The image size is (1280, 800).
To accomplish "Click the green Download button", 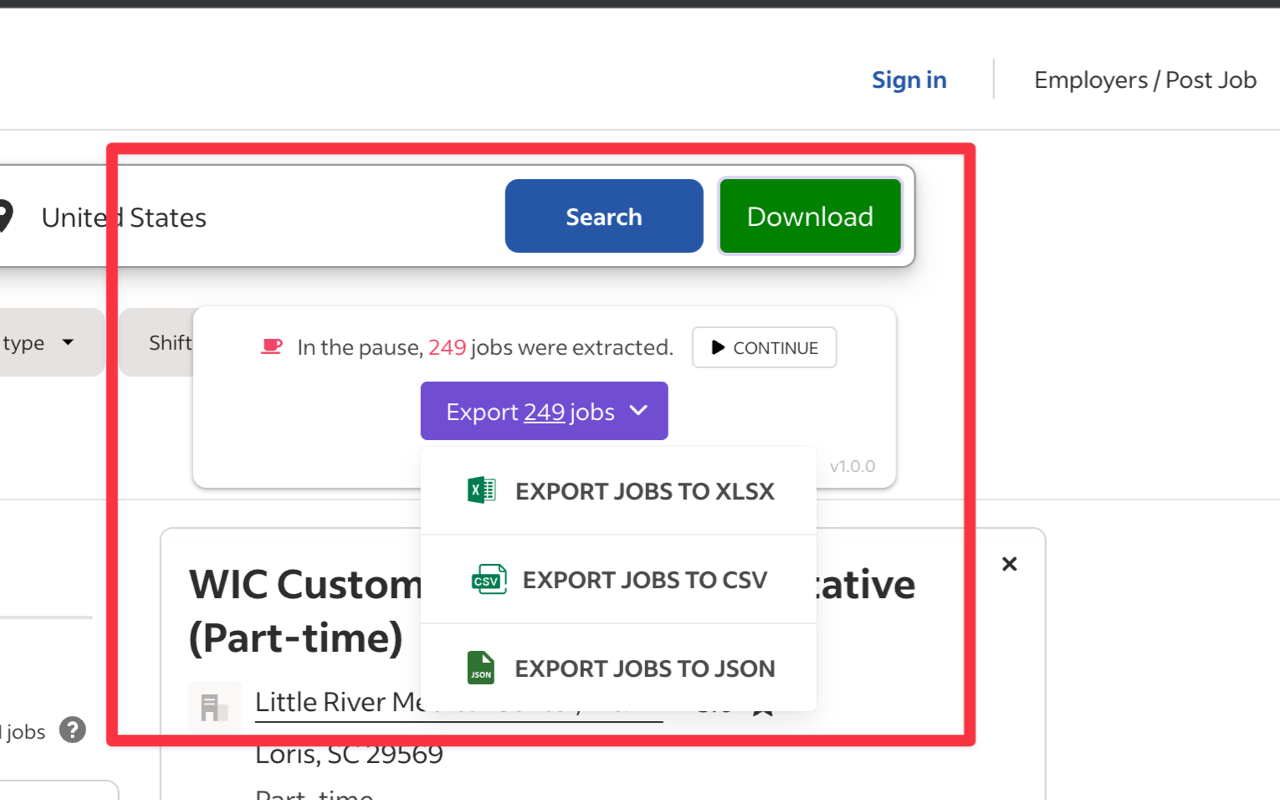I will coord(810,216).
